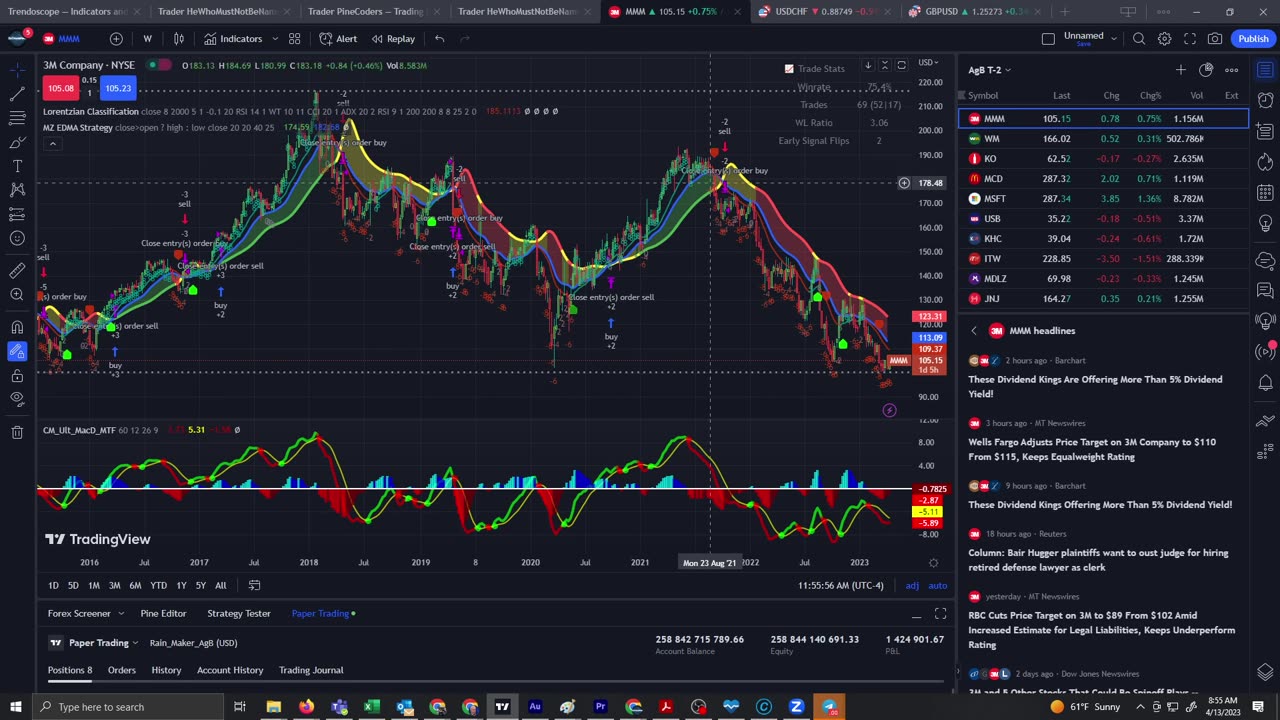The width and height of the screenshot is (1280, 720).
Task: Select the JNJ row in watchlist
Action: click(x=1104, y=298)
